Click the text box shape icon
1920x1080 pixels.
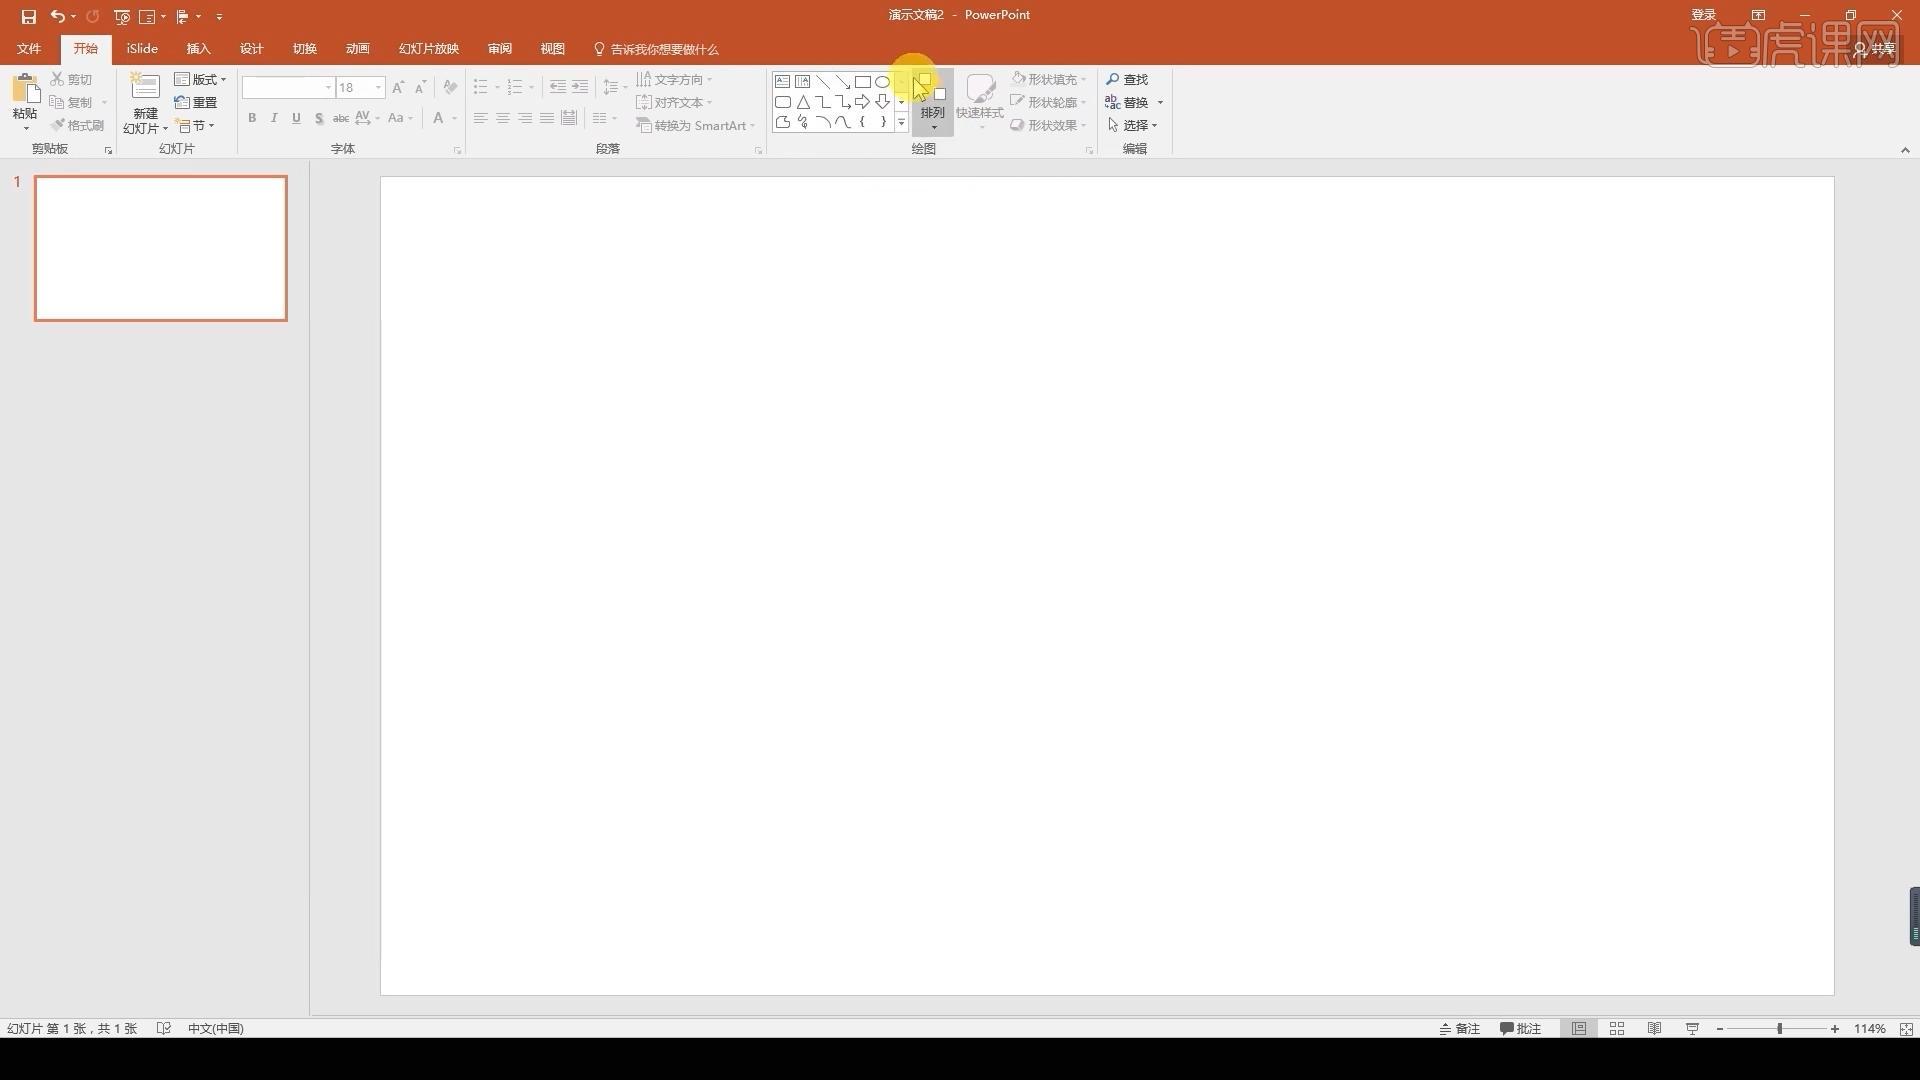pyautogui.click(x=782, y=82)
